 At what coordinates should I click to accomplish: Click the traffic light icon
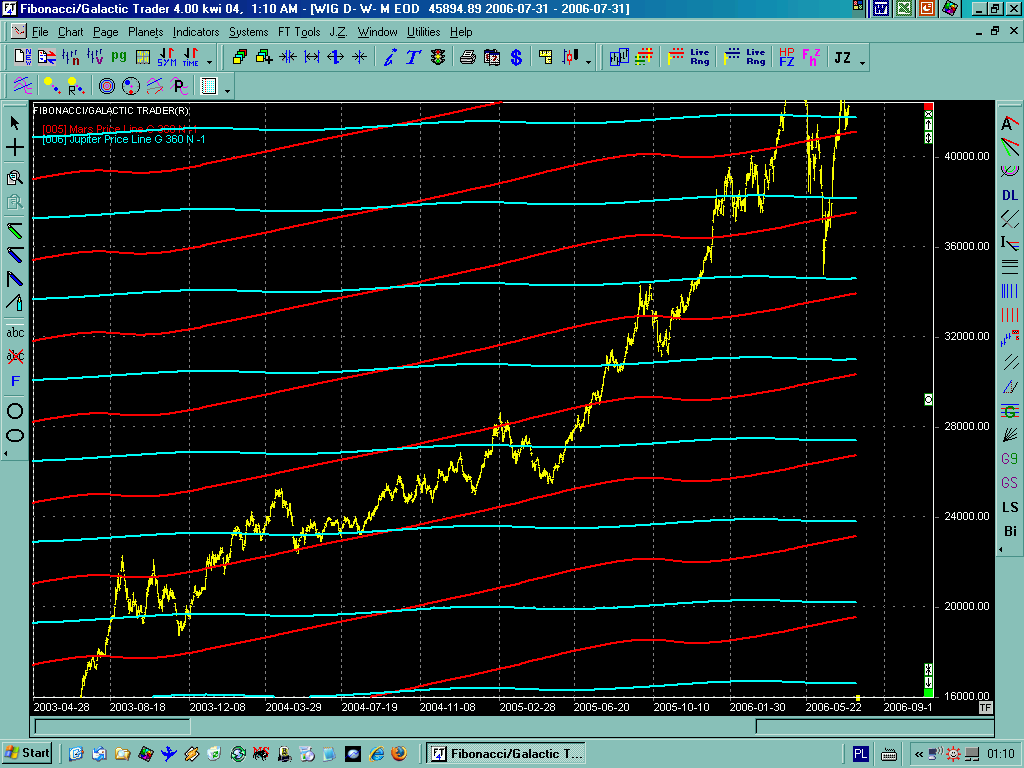tap(438, 58)
